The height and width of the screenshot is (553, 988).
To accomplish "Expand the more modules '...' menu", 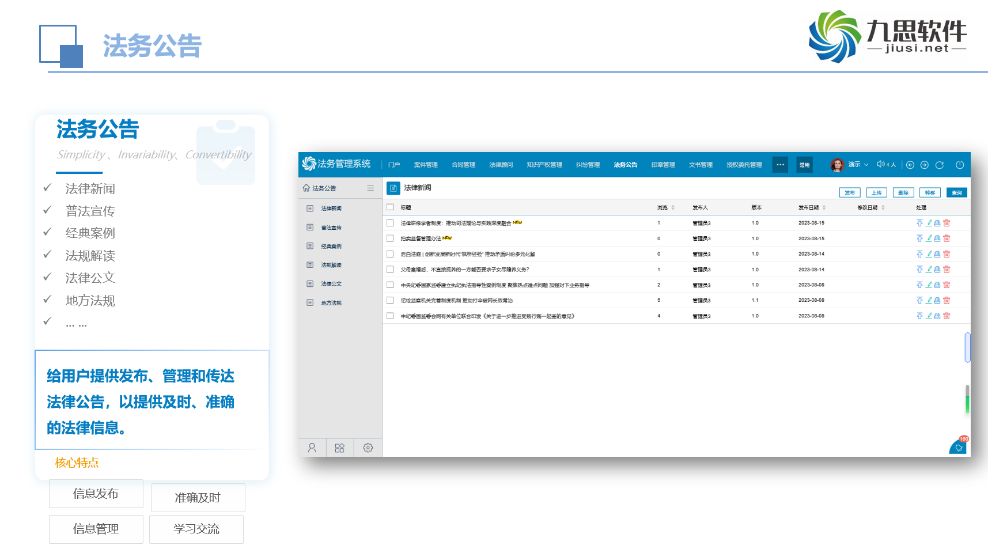I will pos(780,165).
